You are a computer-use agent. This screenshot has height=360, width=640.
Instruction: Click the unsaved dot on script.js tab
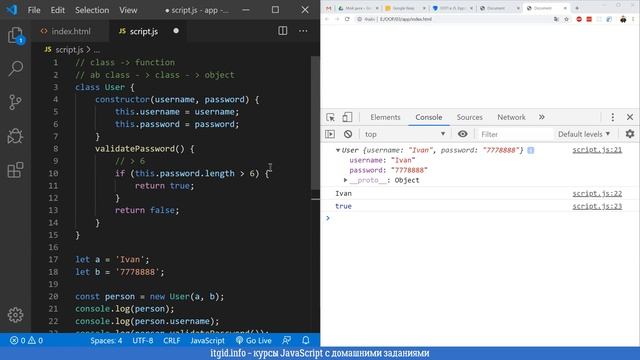click(x=176, y=31)
